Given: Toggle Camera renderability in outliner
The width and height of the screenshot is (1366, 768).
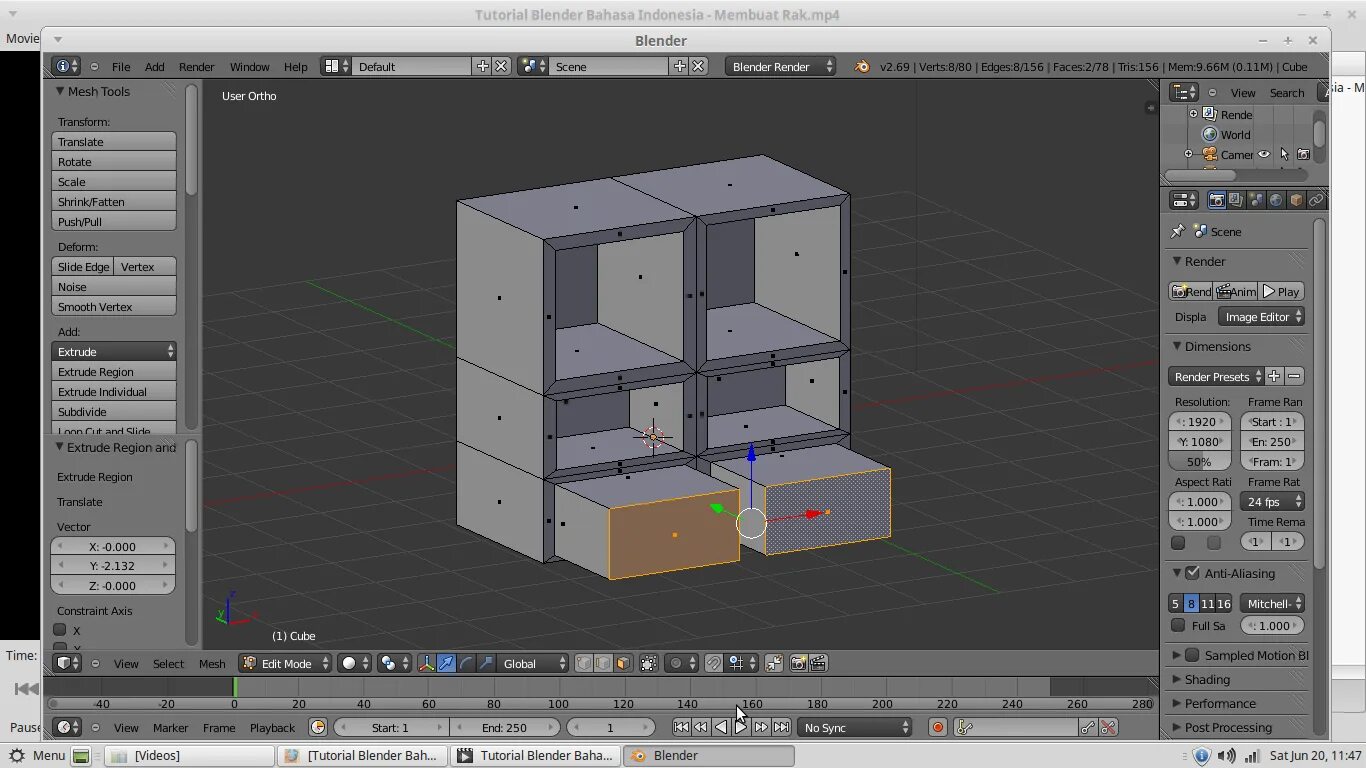Looking at the screenshot, I should pos(1303,154).
